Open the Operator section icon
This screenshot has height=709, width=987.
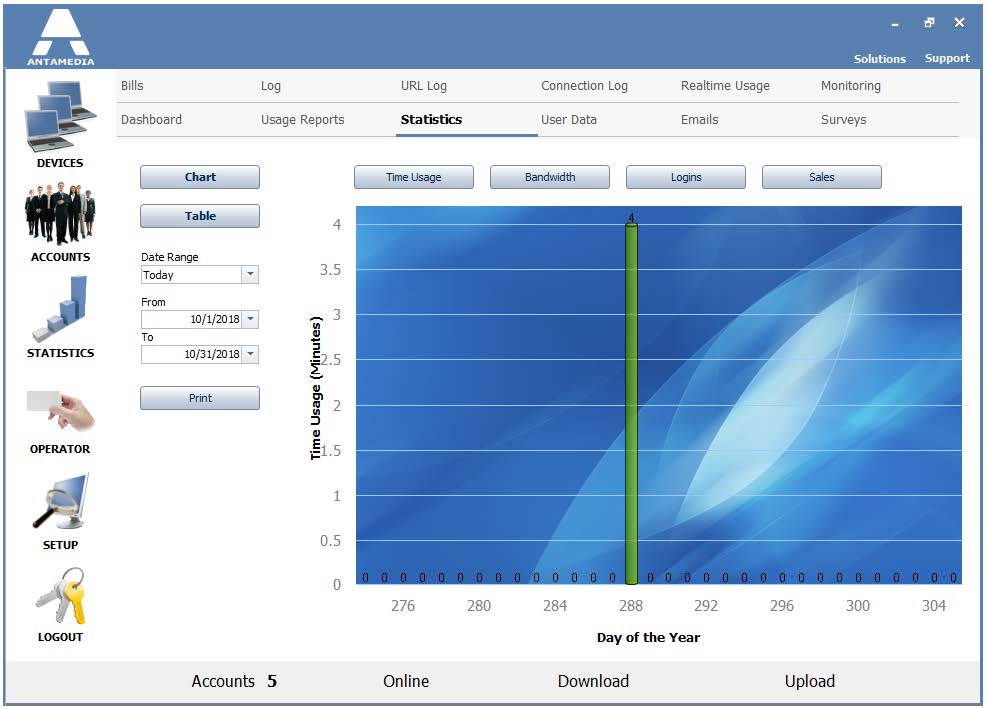[60, 411]
